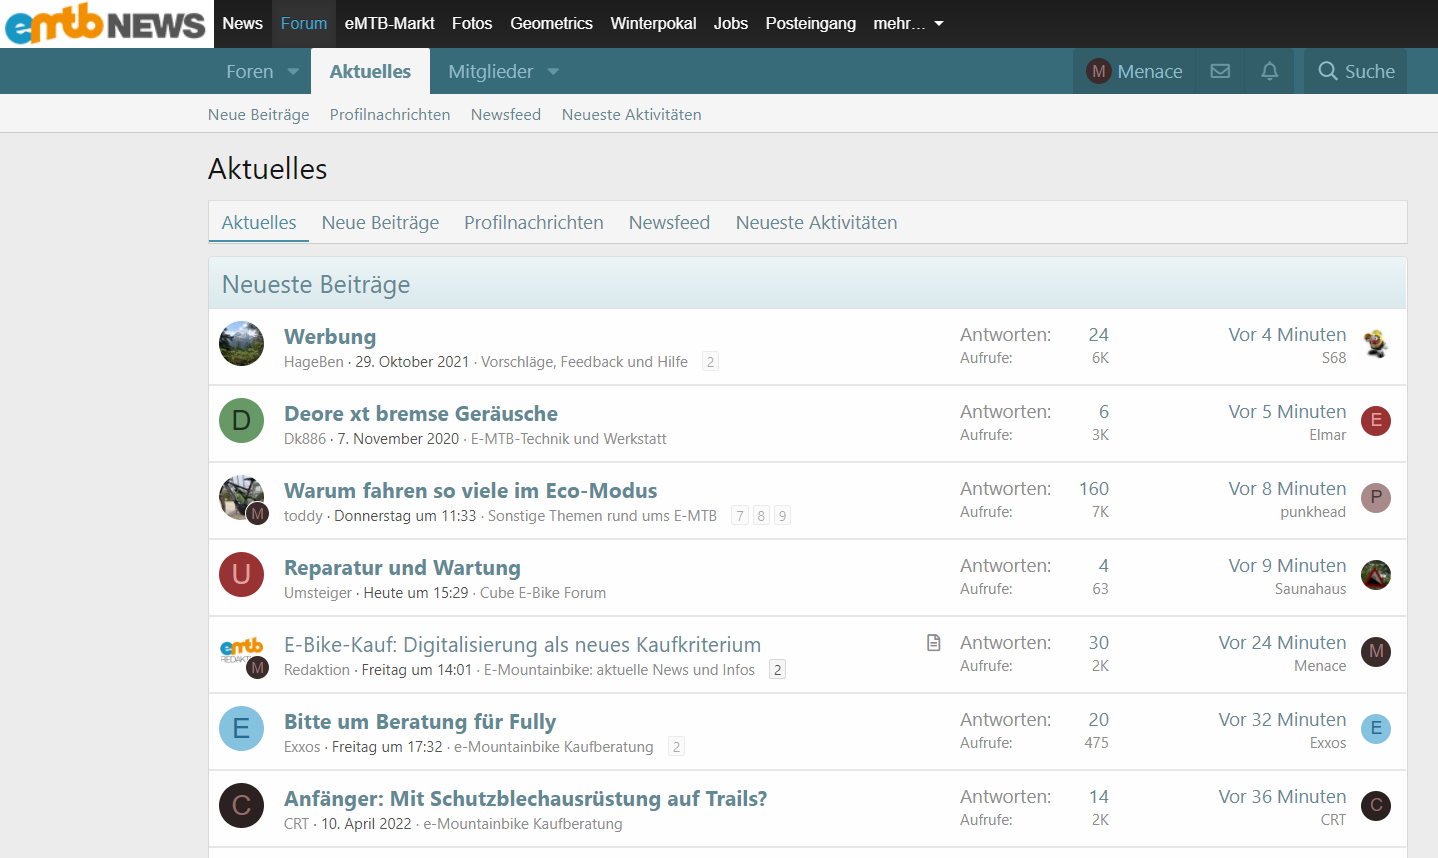Open thread 'Warum fahren so viele im Eco-Modus'
The image size is (1438, 858).
470,491
